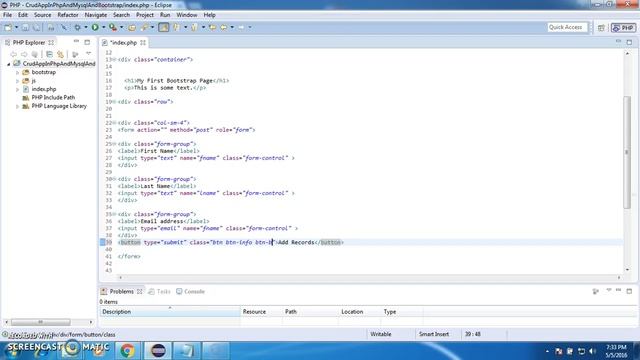640x360 pixels.
Task: Open the Run menu
Action: (x=165, y=15)
